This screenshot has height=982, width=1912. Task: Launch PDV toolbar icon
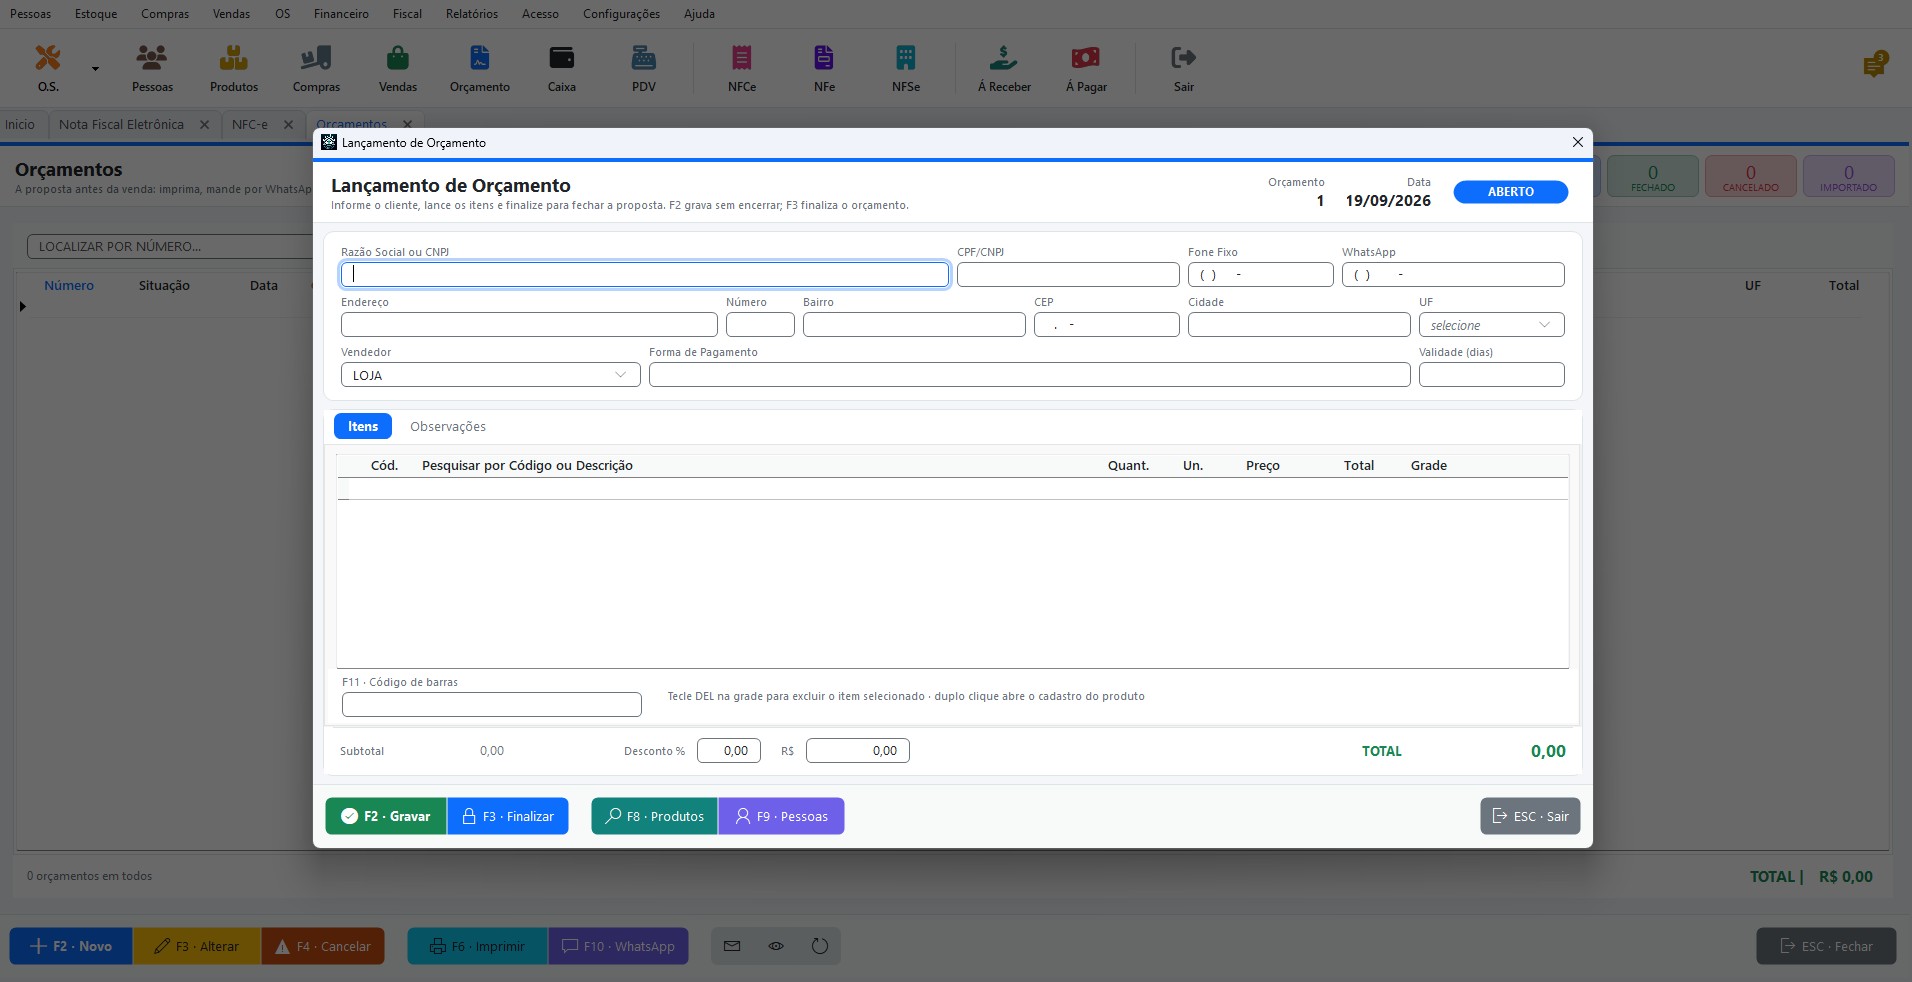[x=644, y=67]
